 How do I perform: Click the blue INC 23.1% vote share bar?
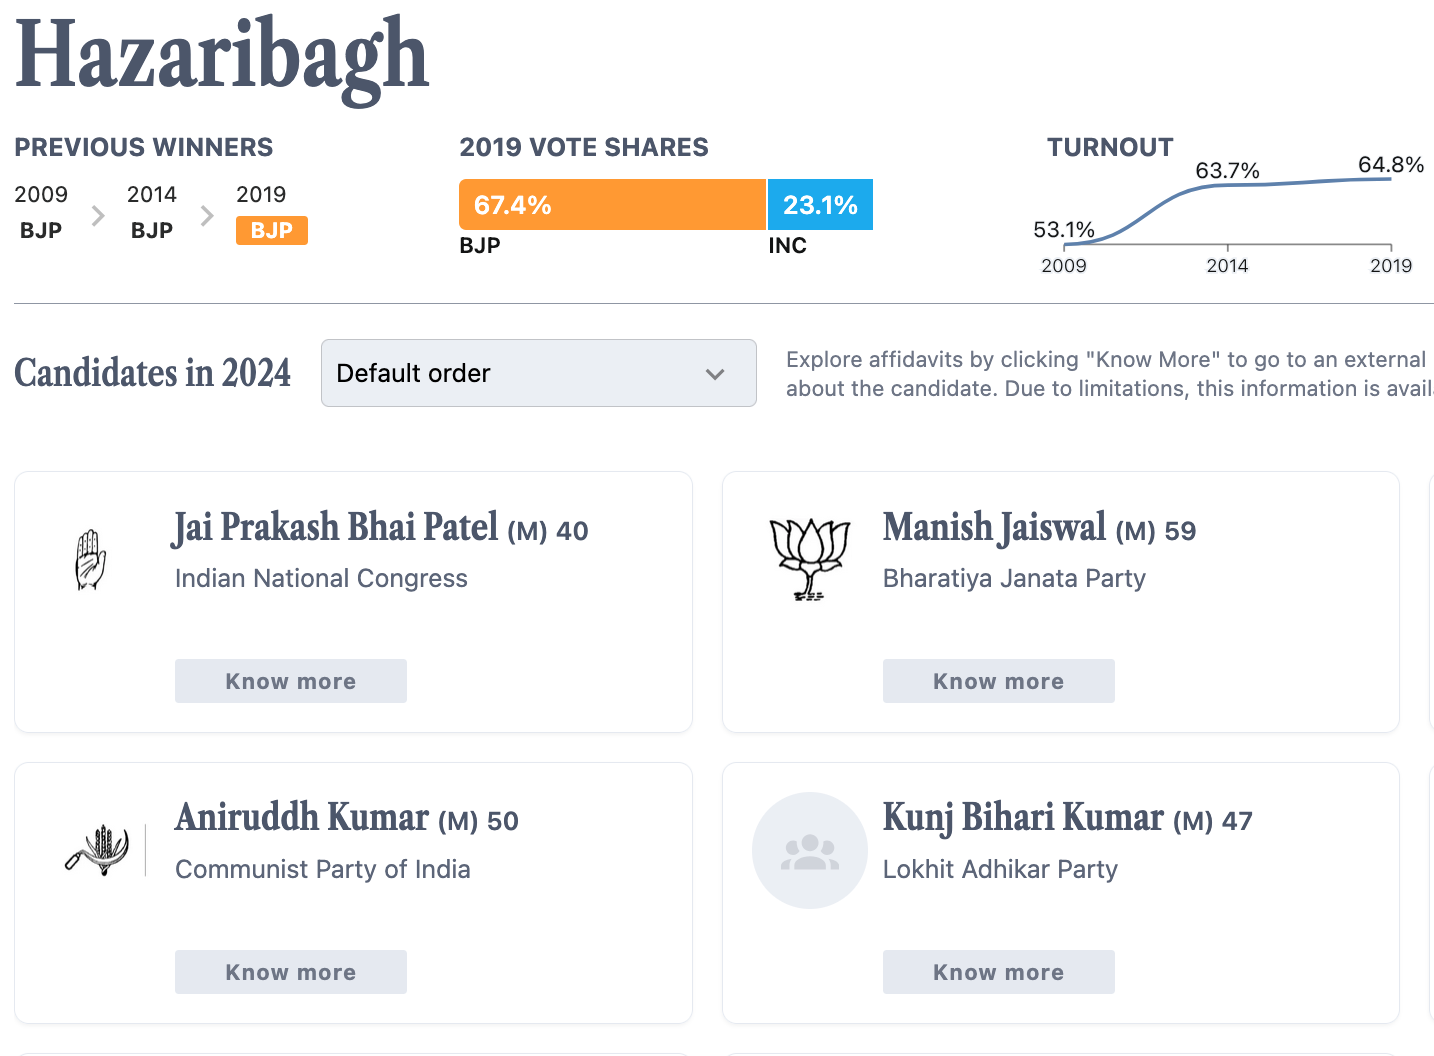[x=820, y=205]
